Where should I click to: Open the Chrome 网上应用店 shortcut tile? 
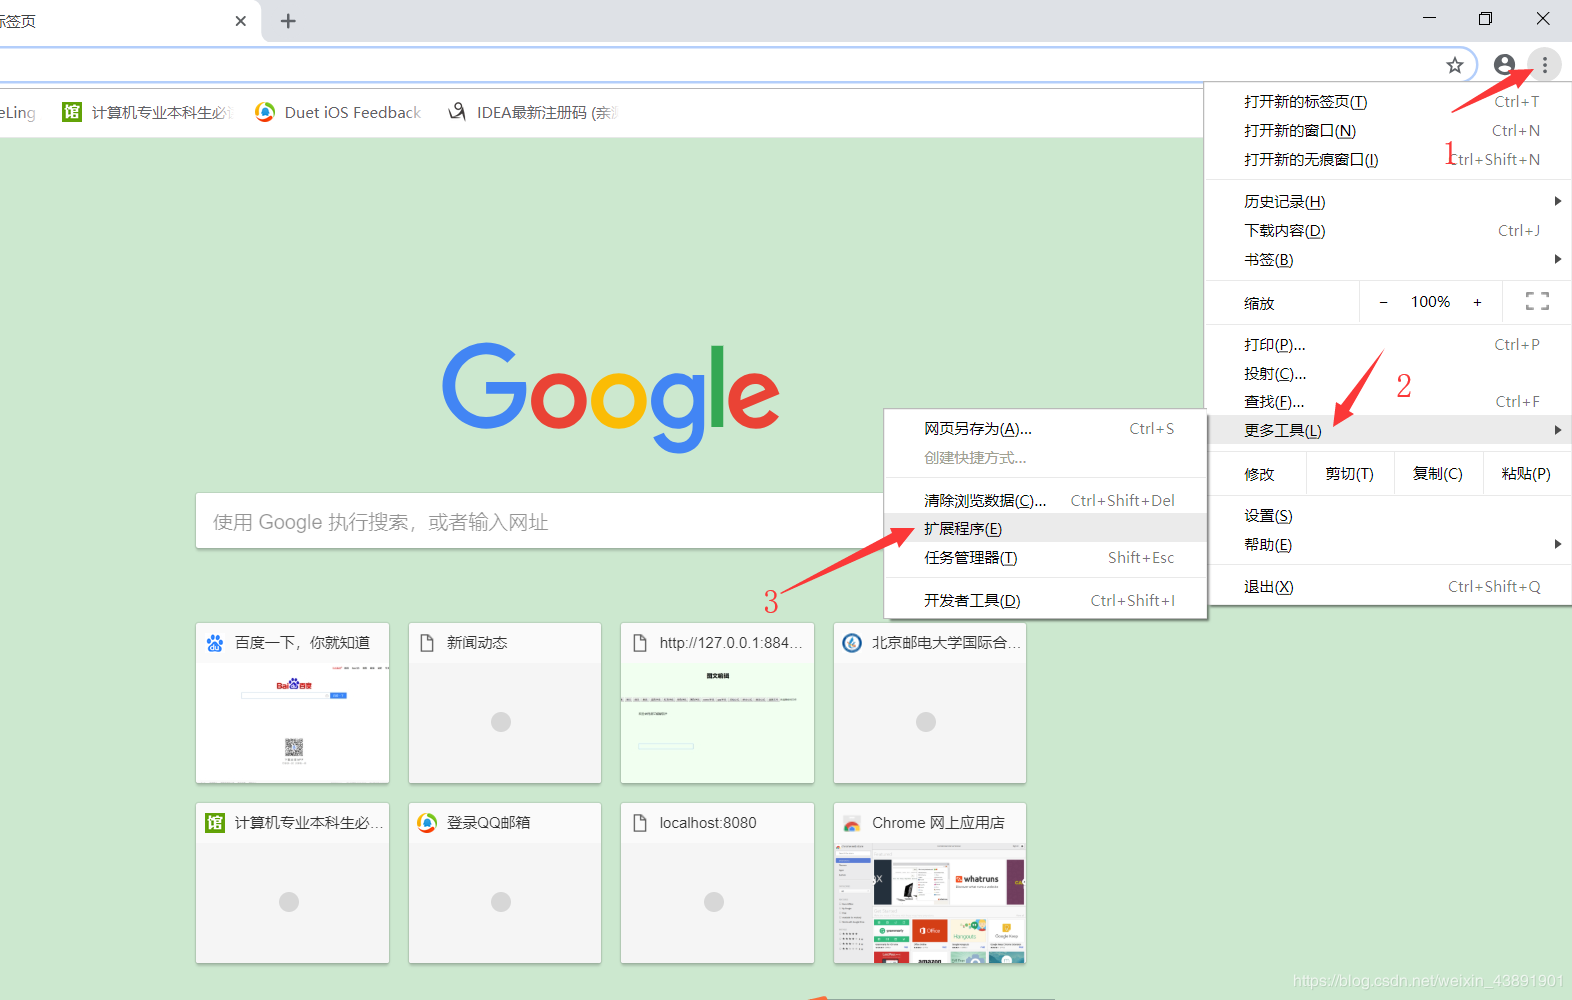click(930, 883)
